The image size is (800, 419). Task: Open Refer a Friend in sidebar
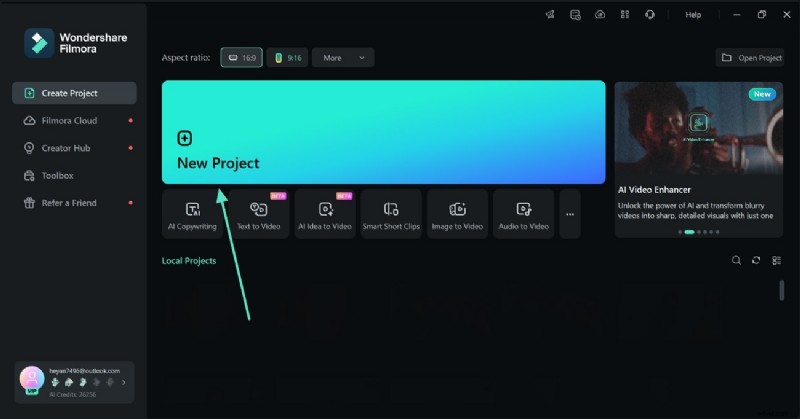pos(74,203)
